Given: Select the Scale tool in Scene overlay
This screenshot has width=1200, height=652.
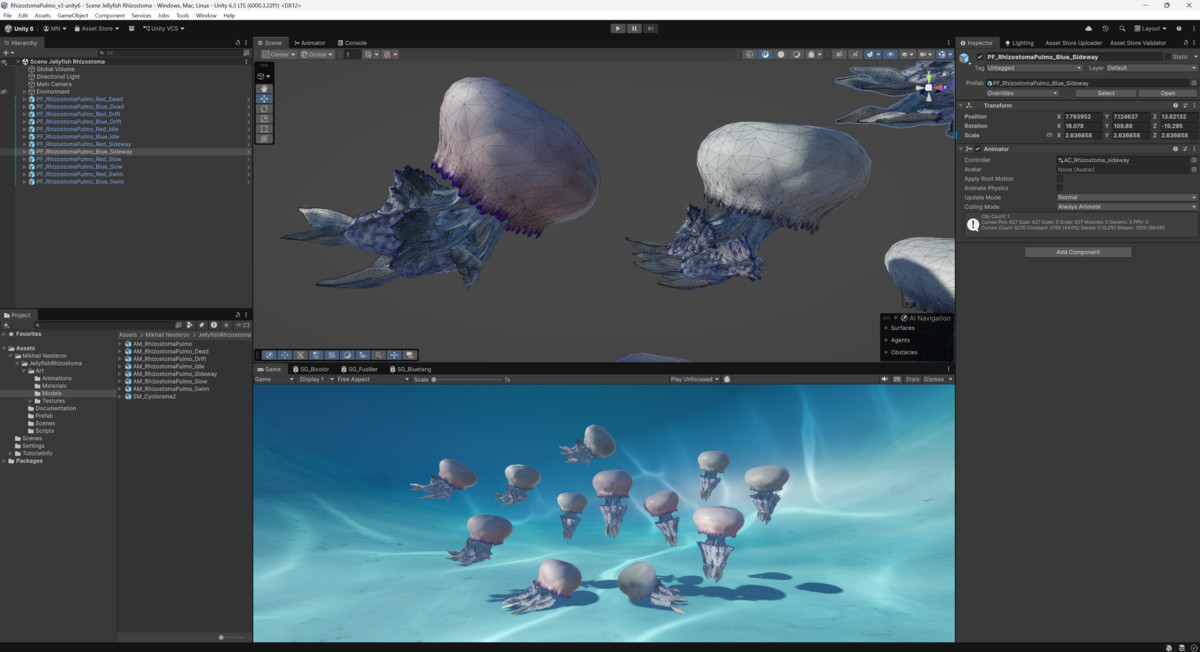Looking at the screenshot, I should coord(264,118).
